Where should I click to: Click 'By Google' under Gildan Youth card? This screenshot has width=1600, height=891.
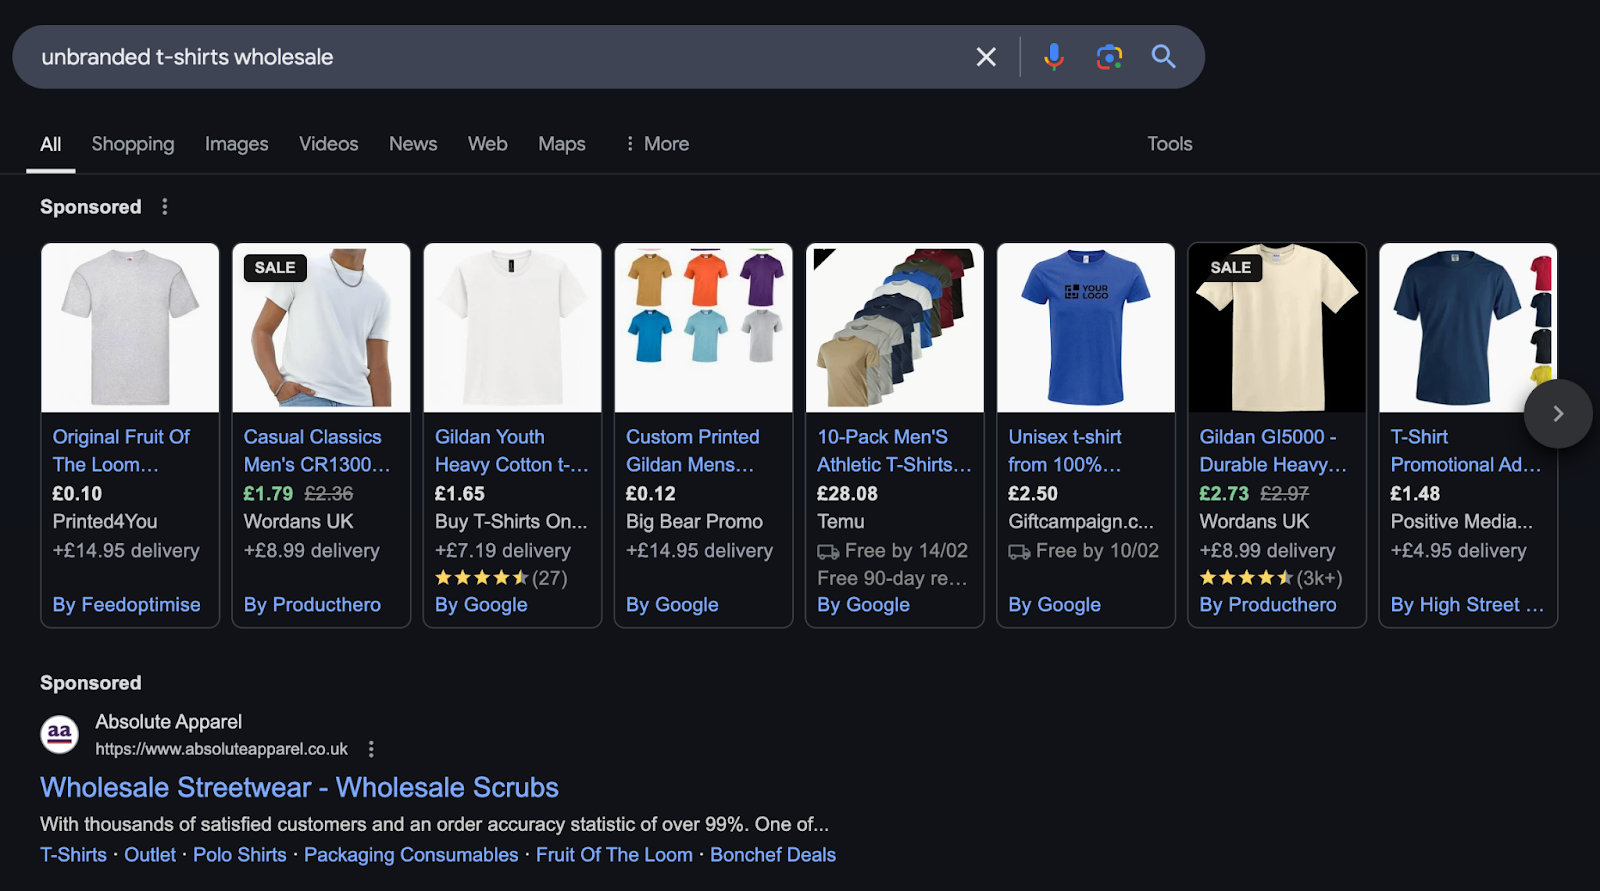[481, 605]
